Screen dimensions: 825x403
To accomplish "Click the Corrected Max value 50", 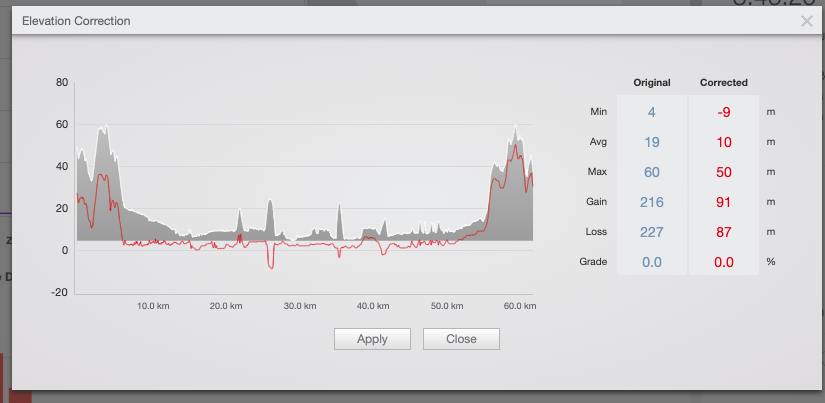I will (x=723, y=172).
